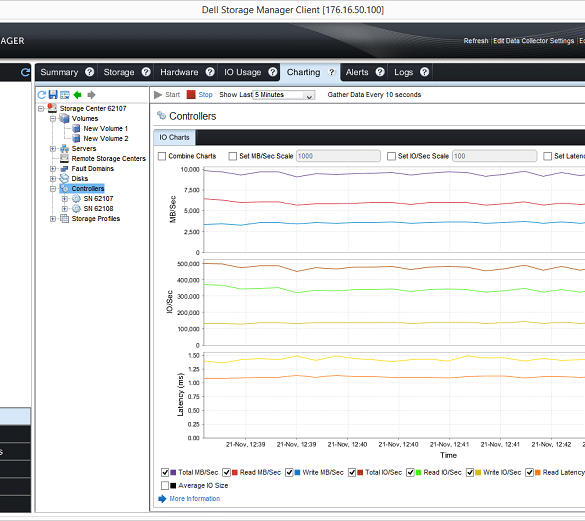Viewport: 585px width, 521px height.
Task: Click the Disks icon in tree
Action: pos(65,178)
